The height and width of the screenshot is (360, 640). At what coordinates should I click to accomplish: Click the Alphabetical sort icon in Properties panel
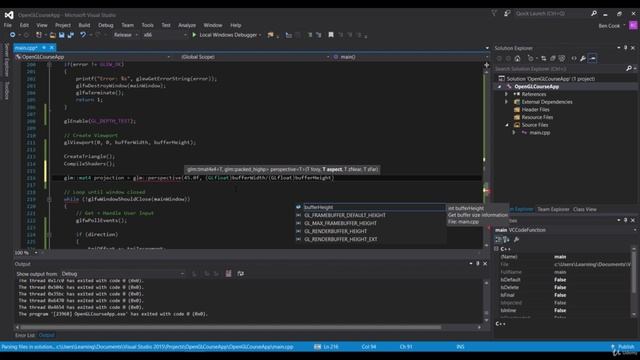[506, 240]
